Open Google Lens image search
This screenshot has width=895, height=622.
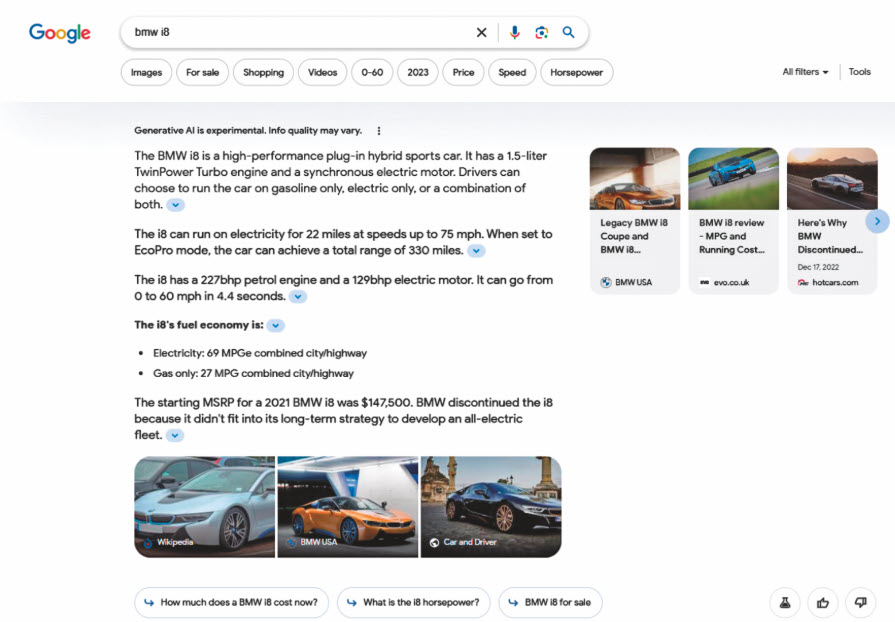541,32
